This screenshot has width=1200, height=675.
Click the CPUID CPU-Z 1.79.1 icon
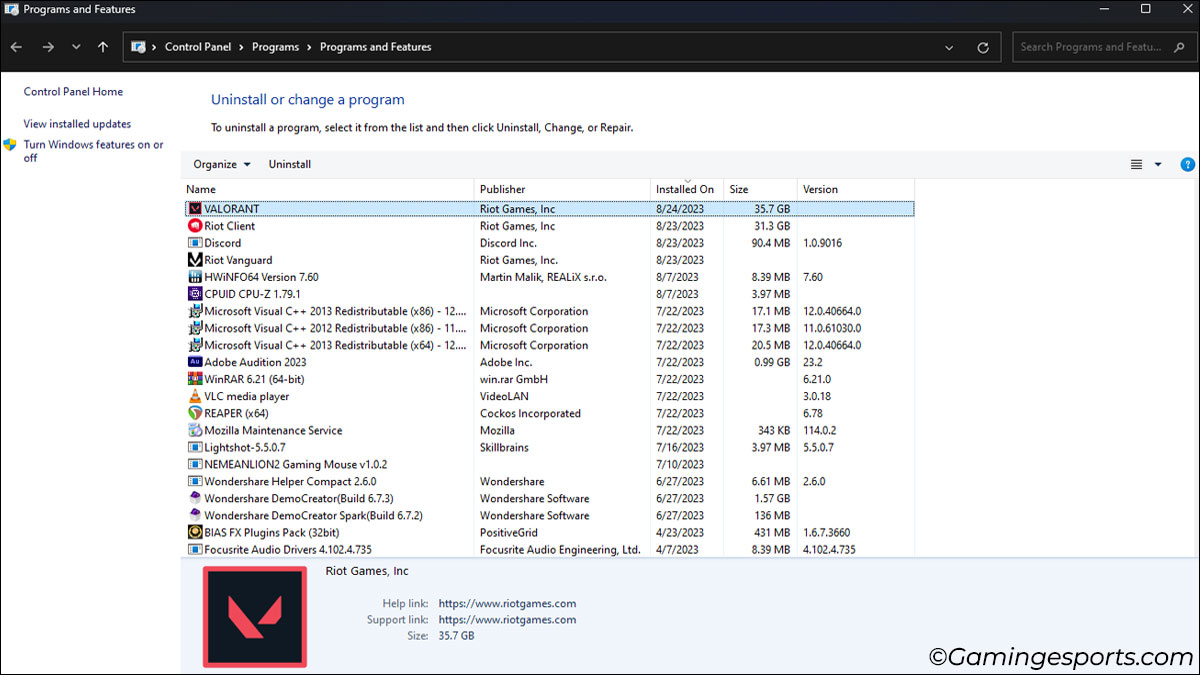pos(195,294)
